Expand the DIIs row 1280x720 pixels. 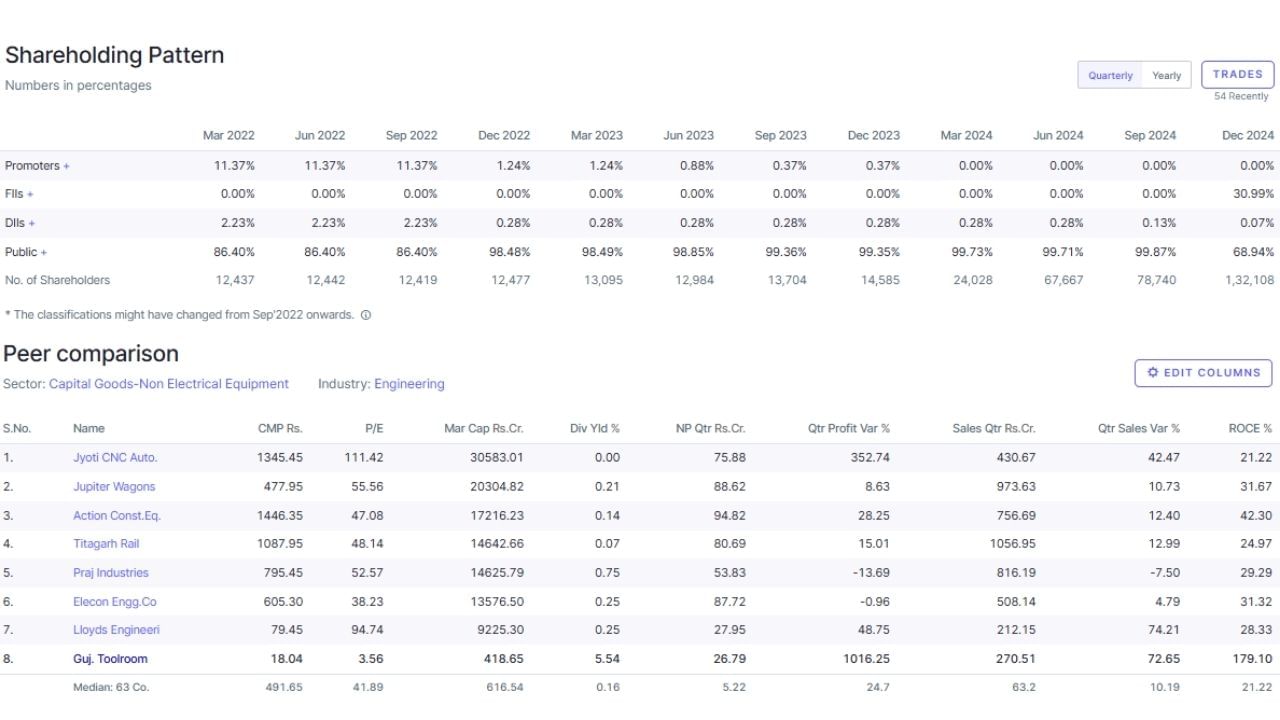(20, 223)
